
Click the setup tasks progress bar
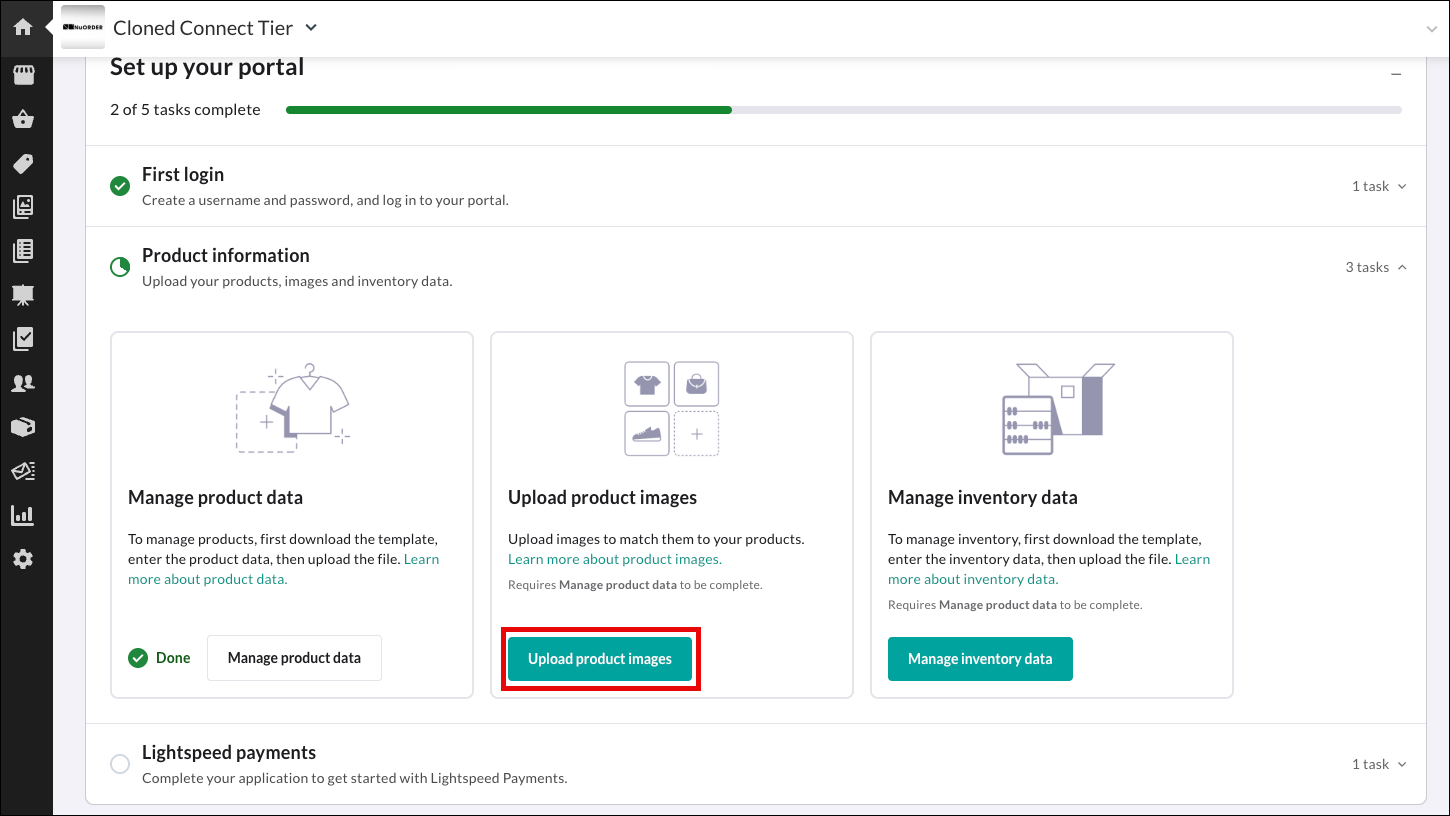843,110
